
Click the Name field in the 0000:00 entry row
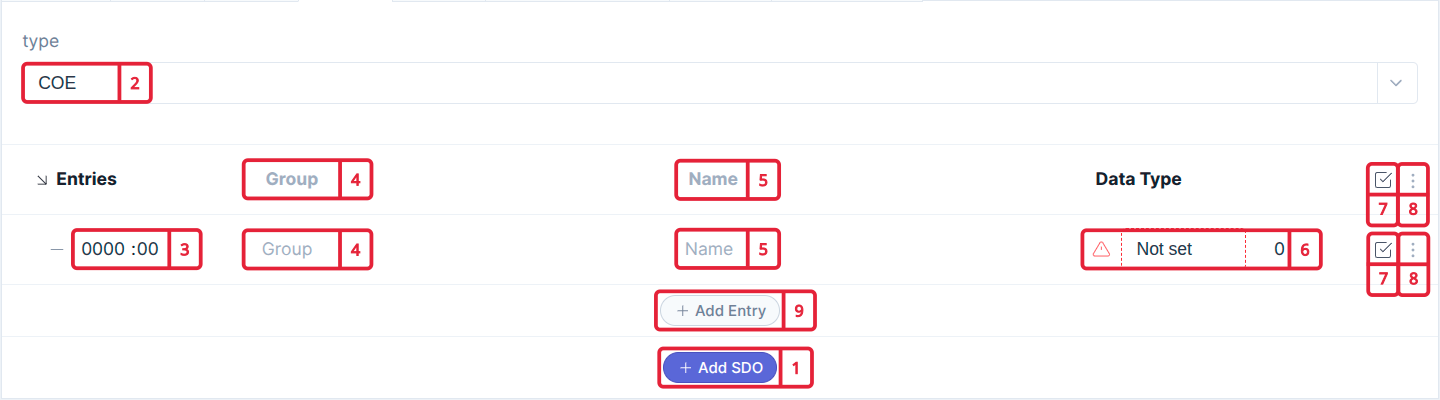click(x=711, y=249)
